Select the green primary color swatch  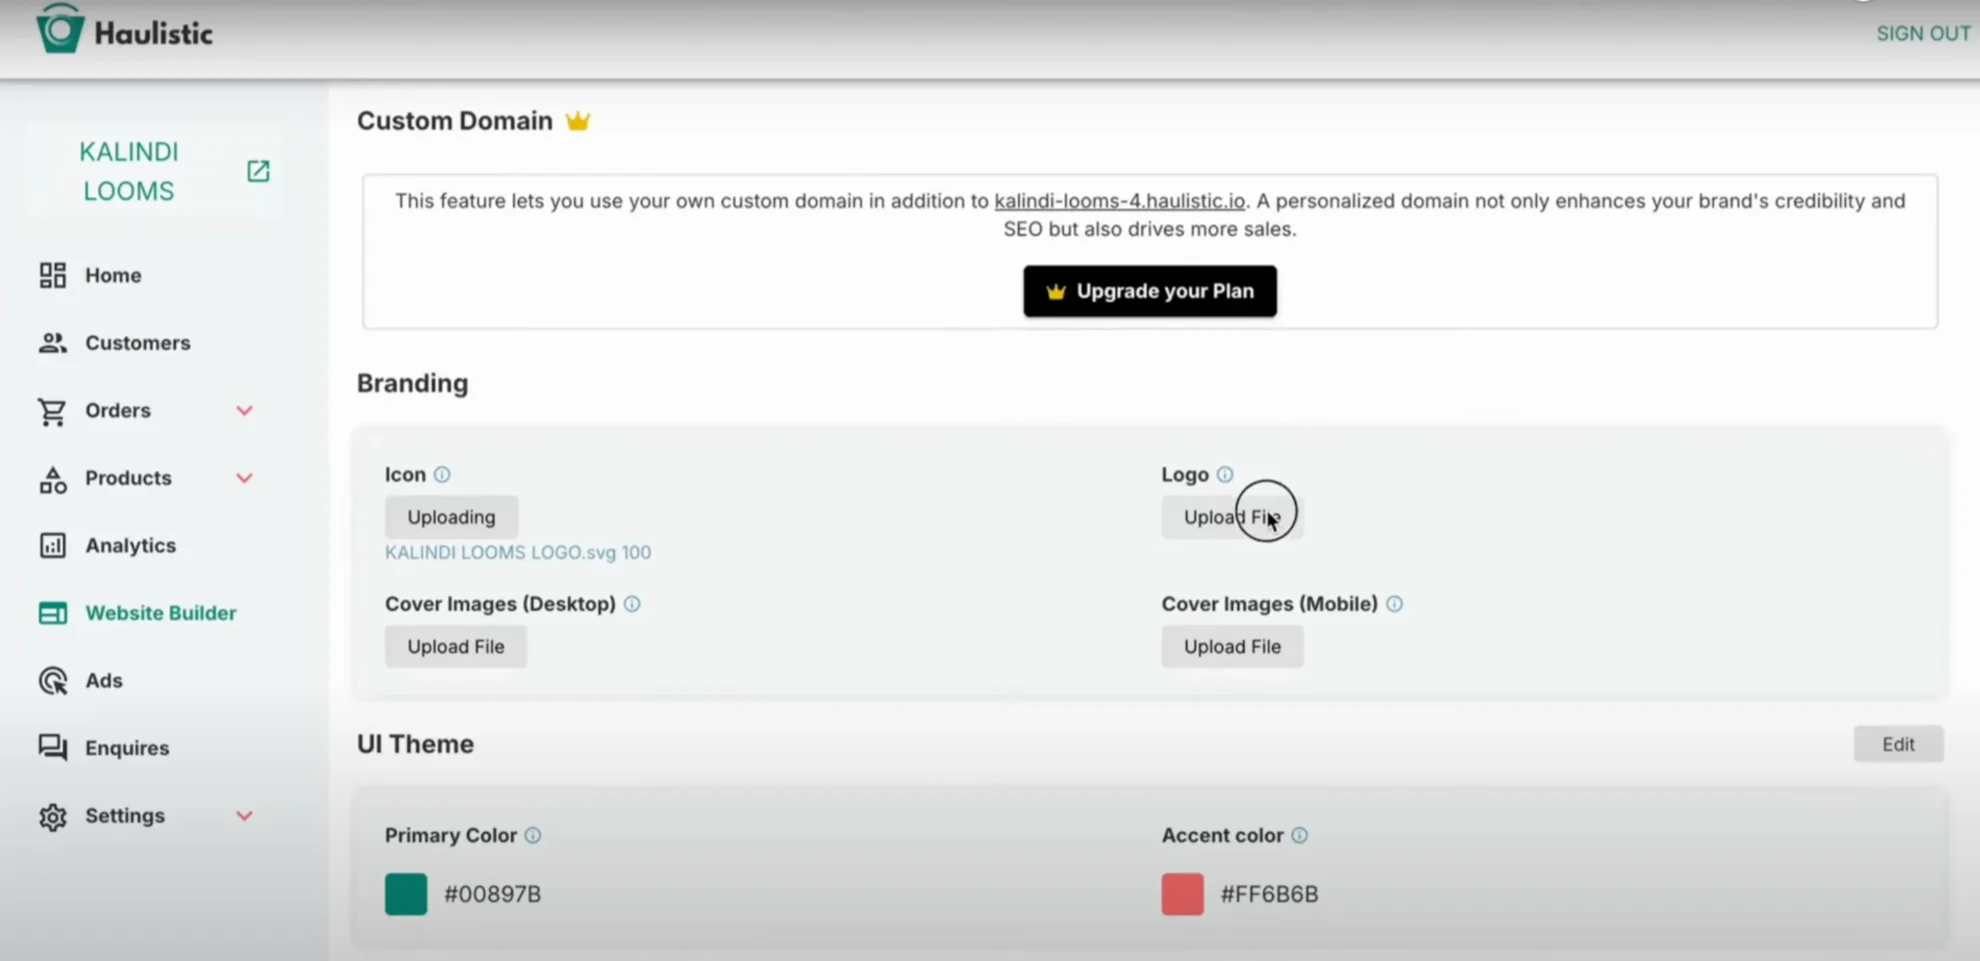click(x=406, y=894)
